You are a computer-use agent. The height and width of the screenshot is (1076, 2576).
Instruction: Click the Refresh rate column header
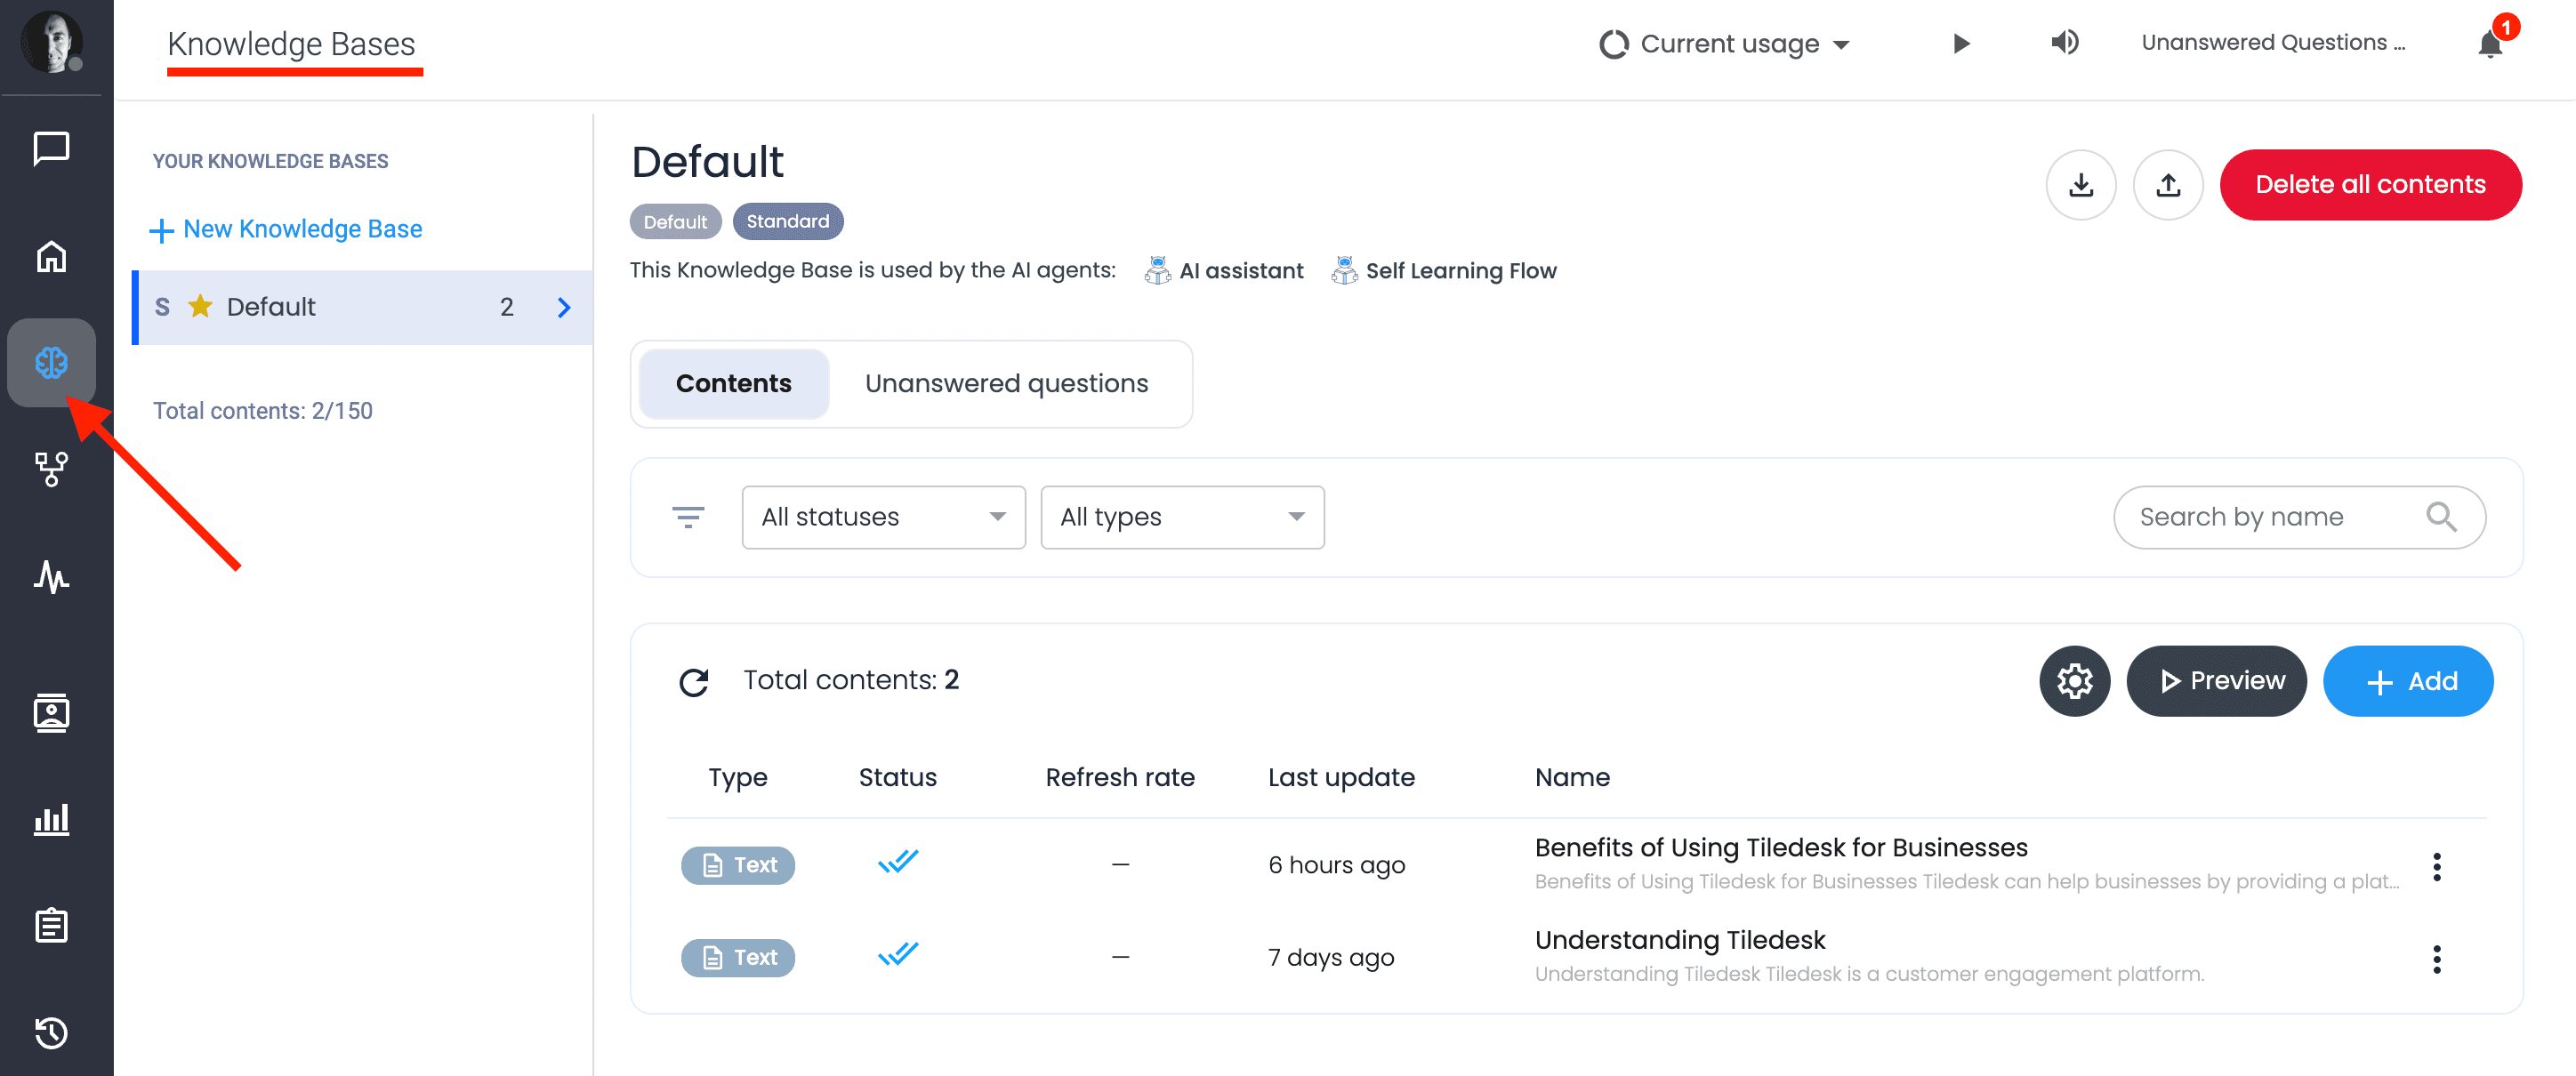pos(1120,777)
